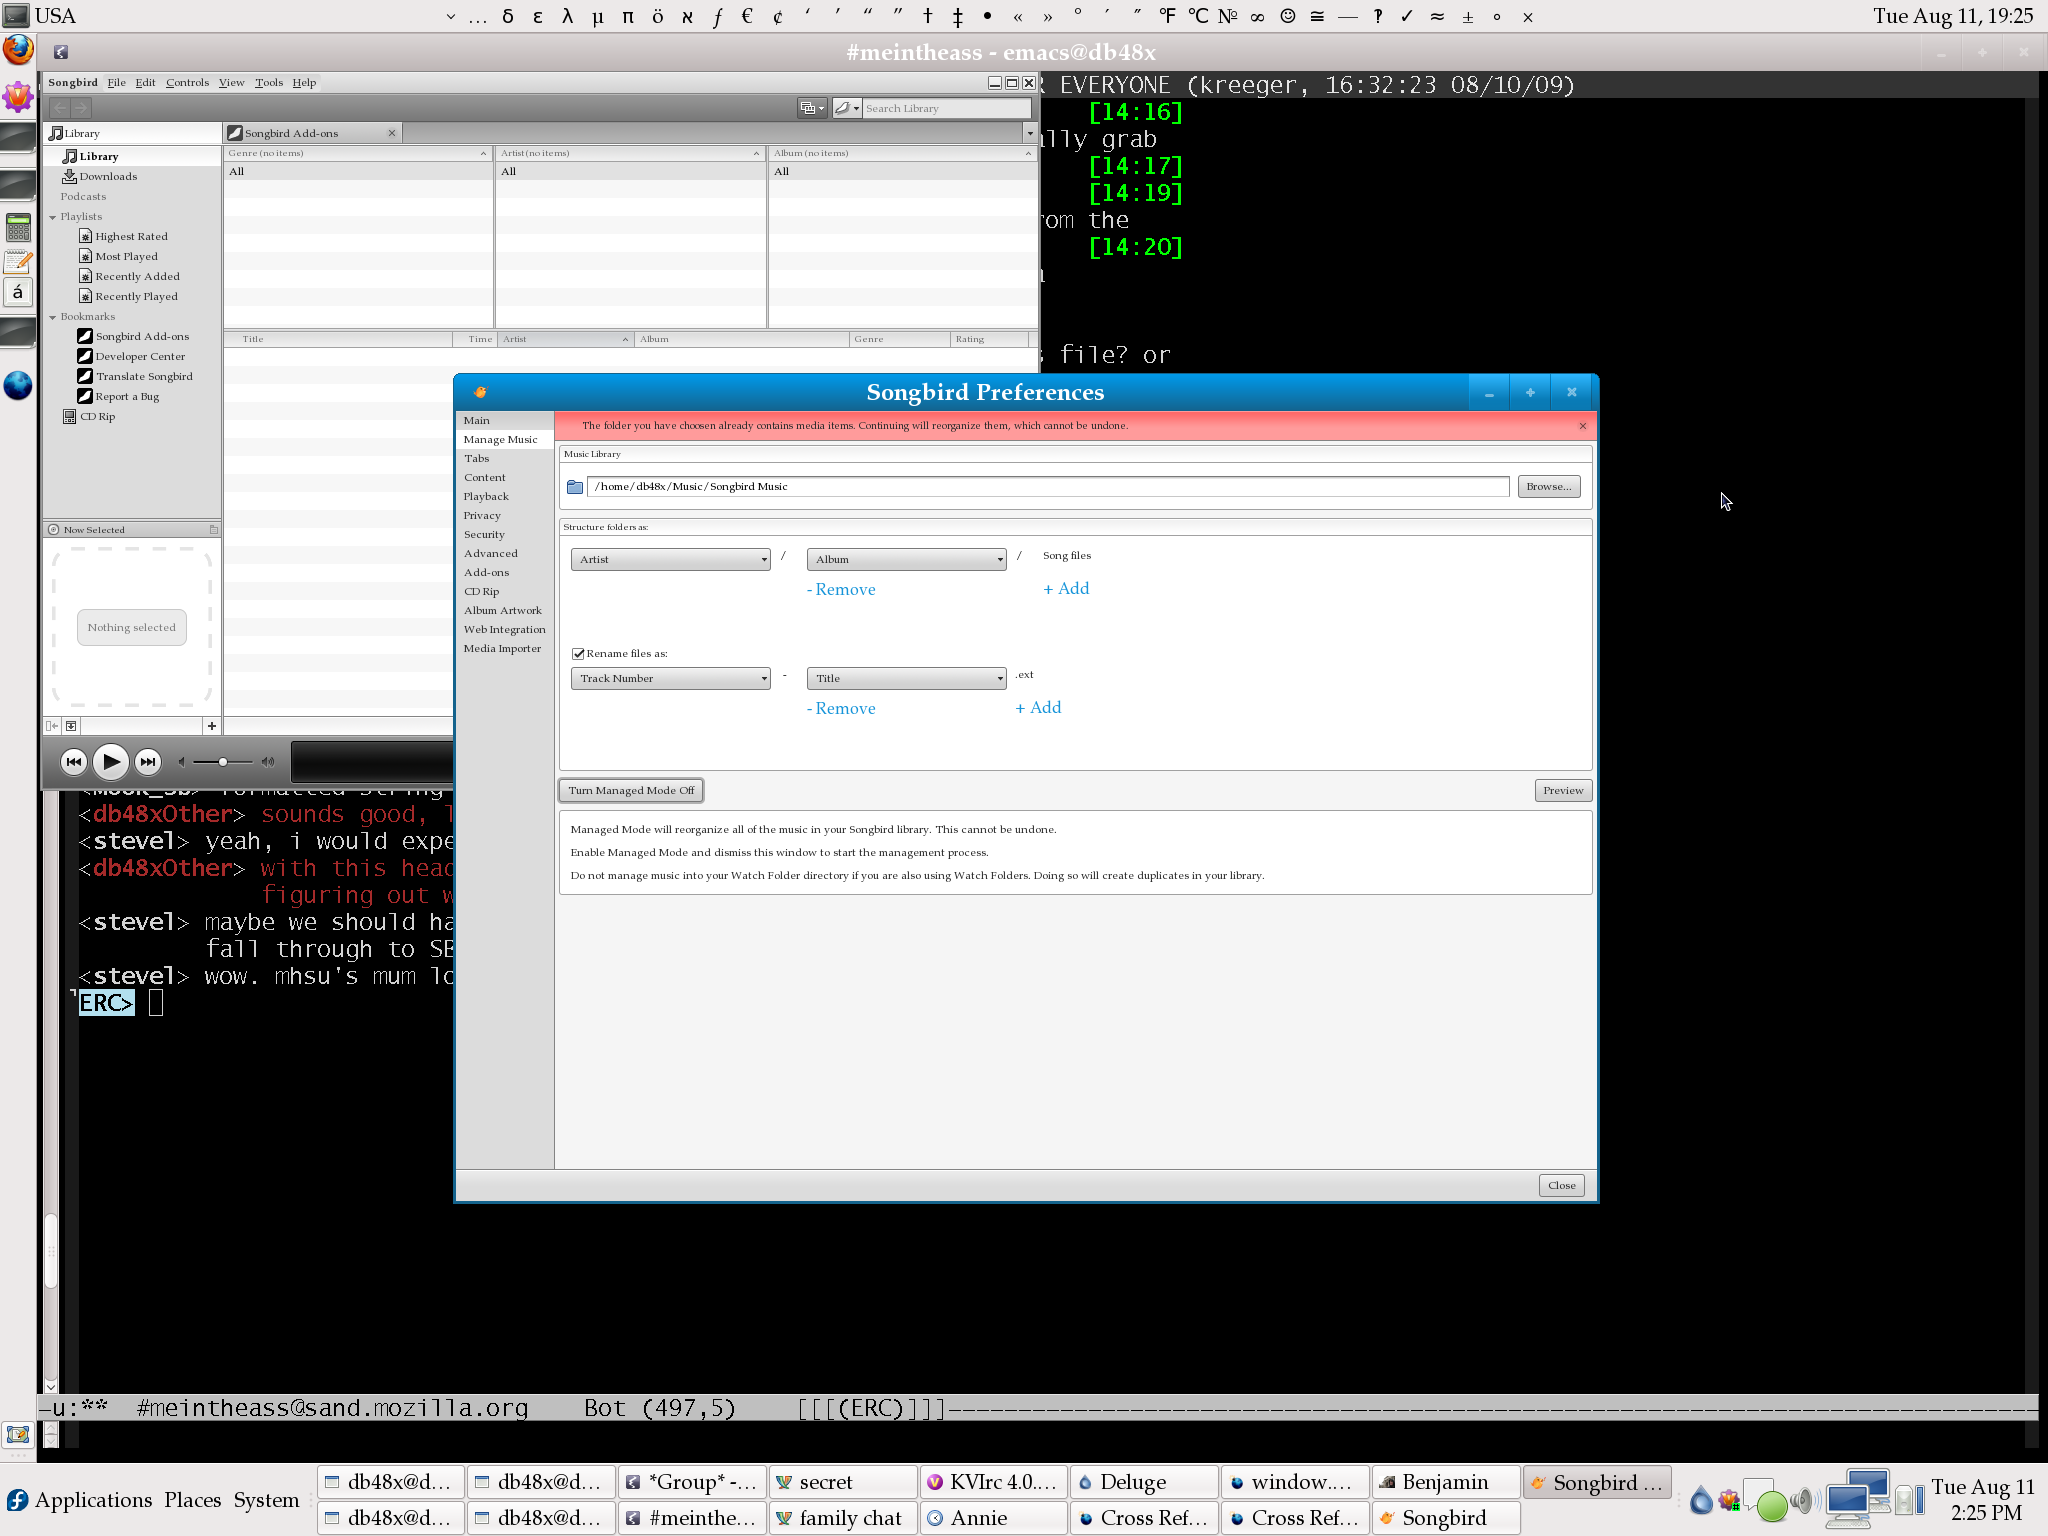Click the Deluge tray icon

pos(1701,1500)
